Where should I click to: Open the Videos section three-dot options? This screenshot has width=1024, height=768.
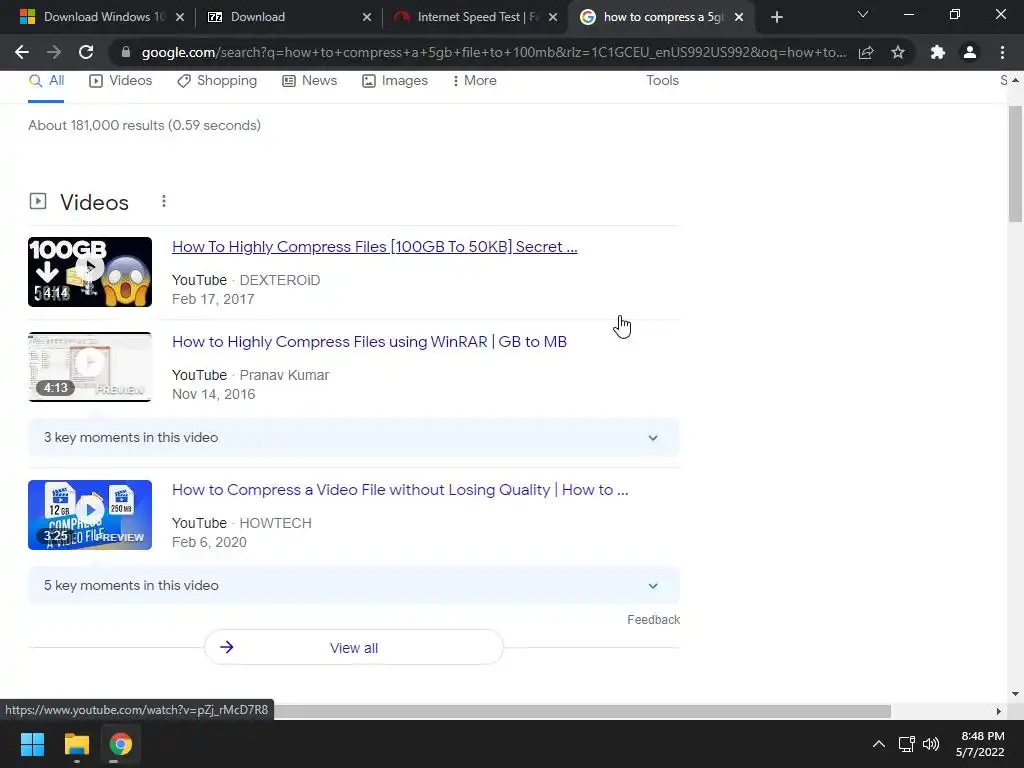click(164, 201)
